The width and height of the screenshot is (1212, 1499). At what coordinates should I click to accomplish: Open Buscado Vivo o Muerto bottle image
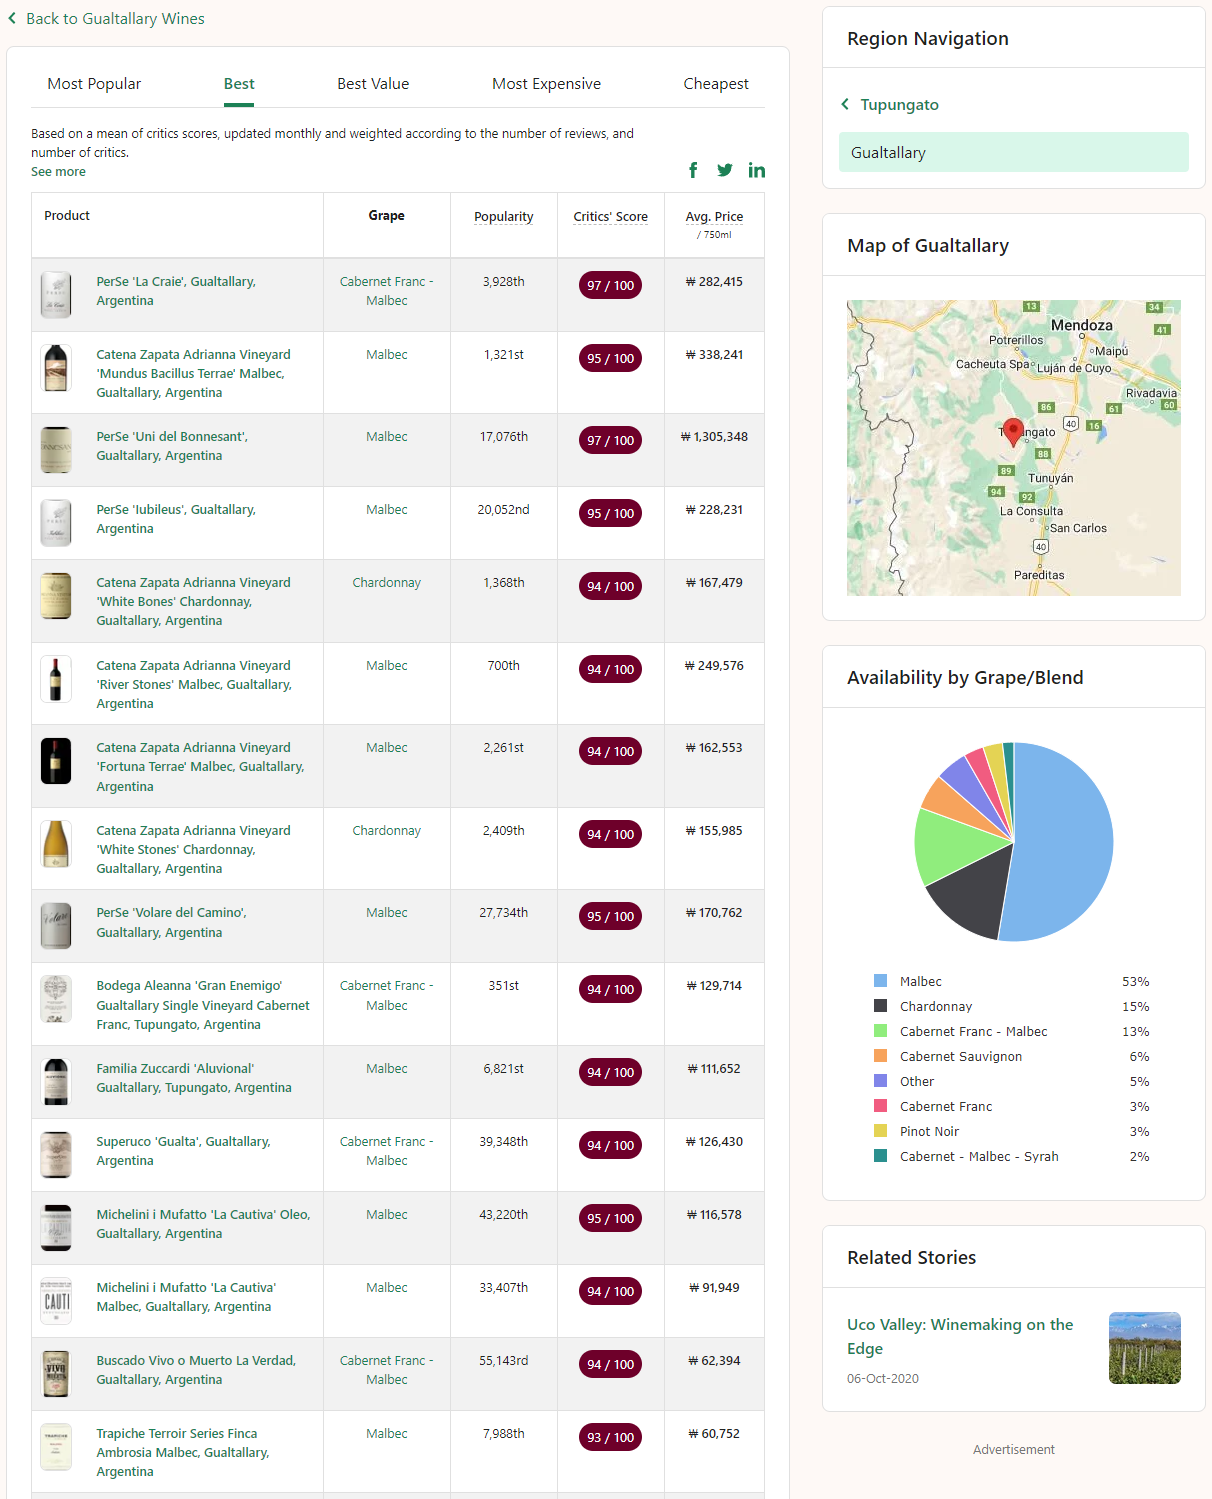(56, 1374)
